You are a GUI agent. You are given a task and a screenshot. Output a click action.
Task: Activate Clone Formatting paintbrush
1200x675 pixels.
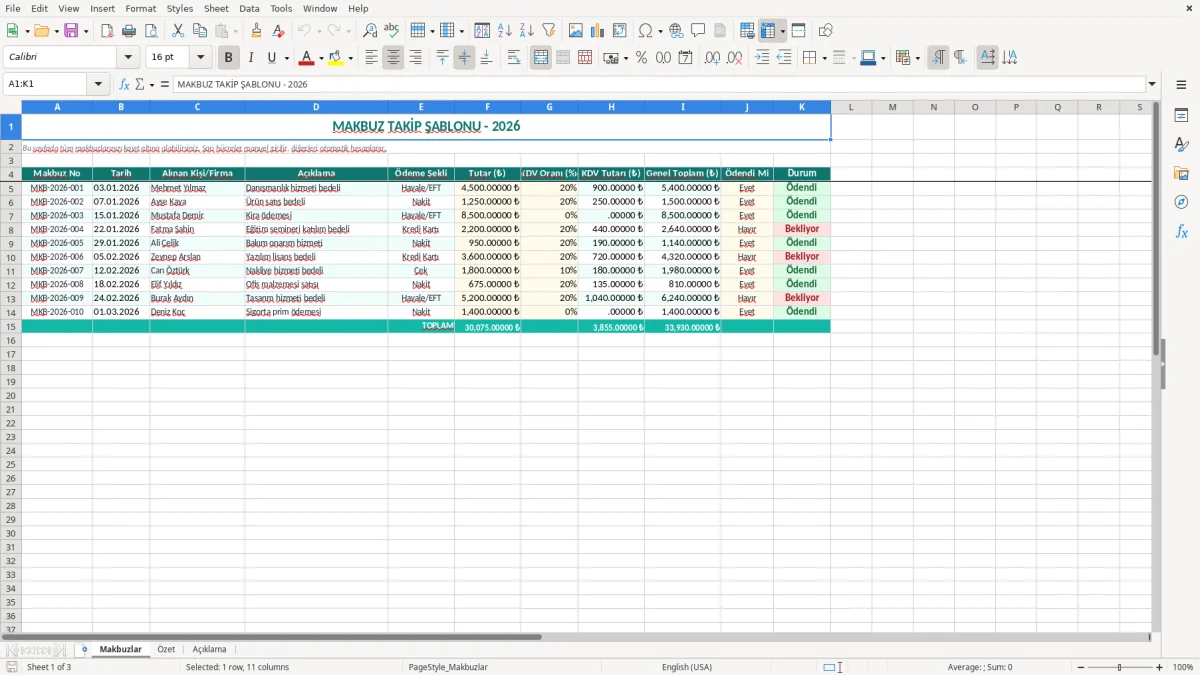(256, 31)
